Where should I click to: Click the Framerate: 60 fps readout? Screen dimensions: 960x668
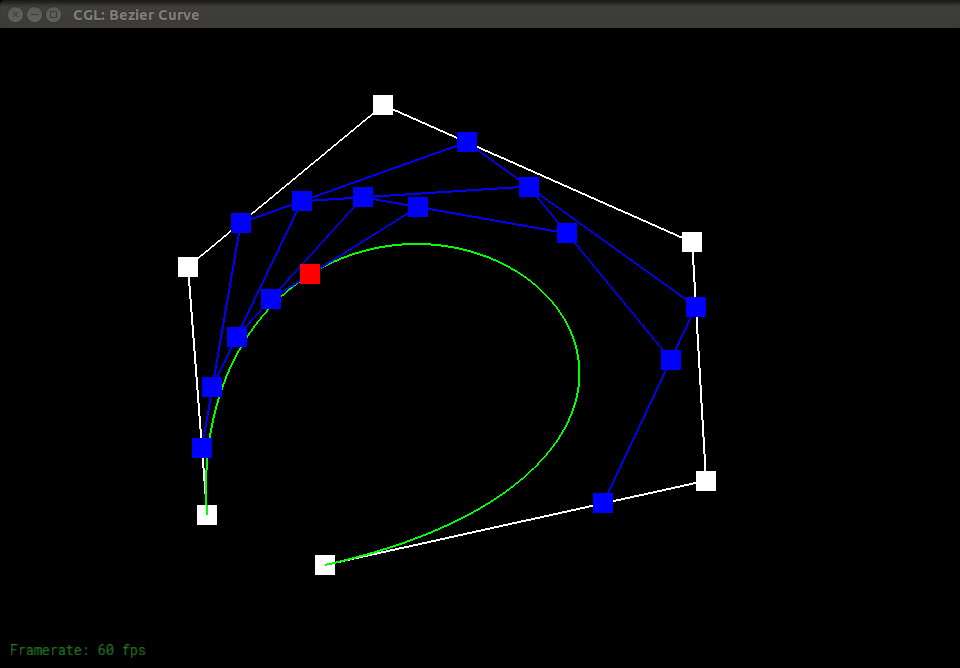click(x=78, y=650)
